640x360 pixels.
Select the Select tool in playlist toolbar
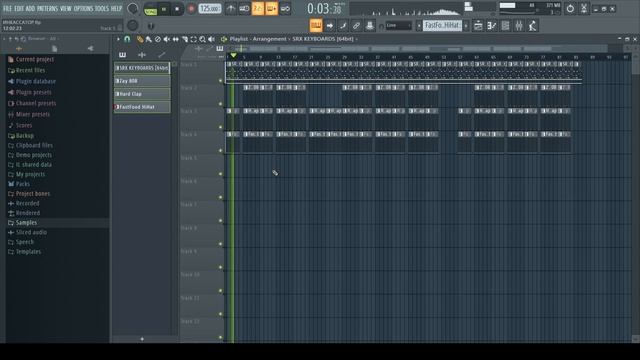(193, 39)
